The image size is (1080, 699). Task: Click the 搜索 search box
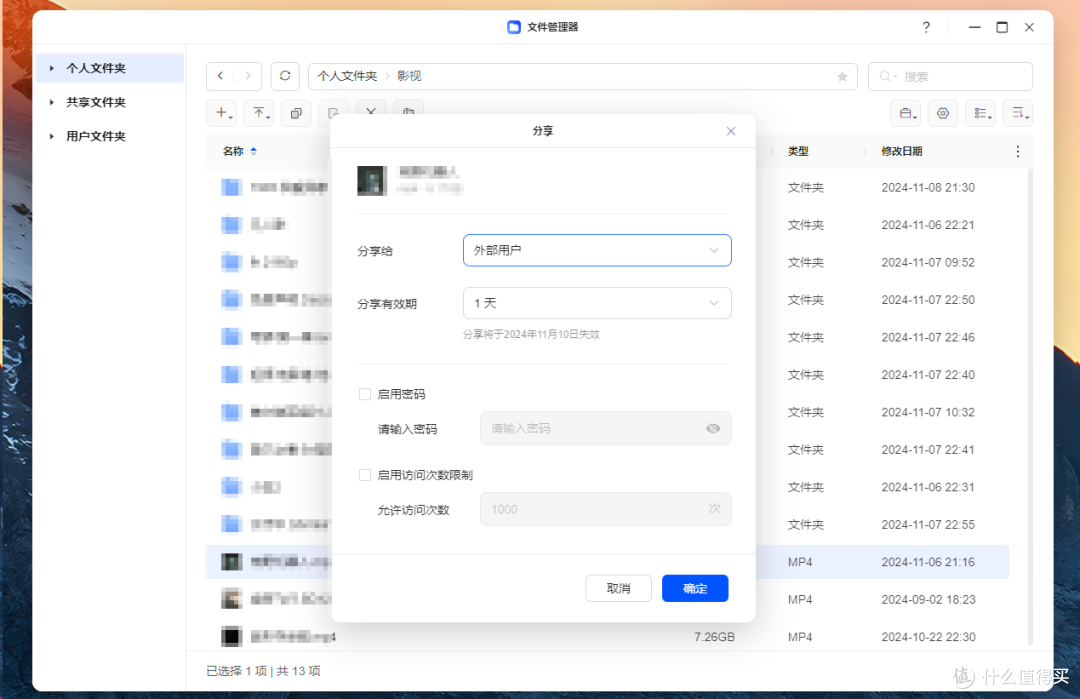coord(951,76)
